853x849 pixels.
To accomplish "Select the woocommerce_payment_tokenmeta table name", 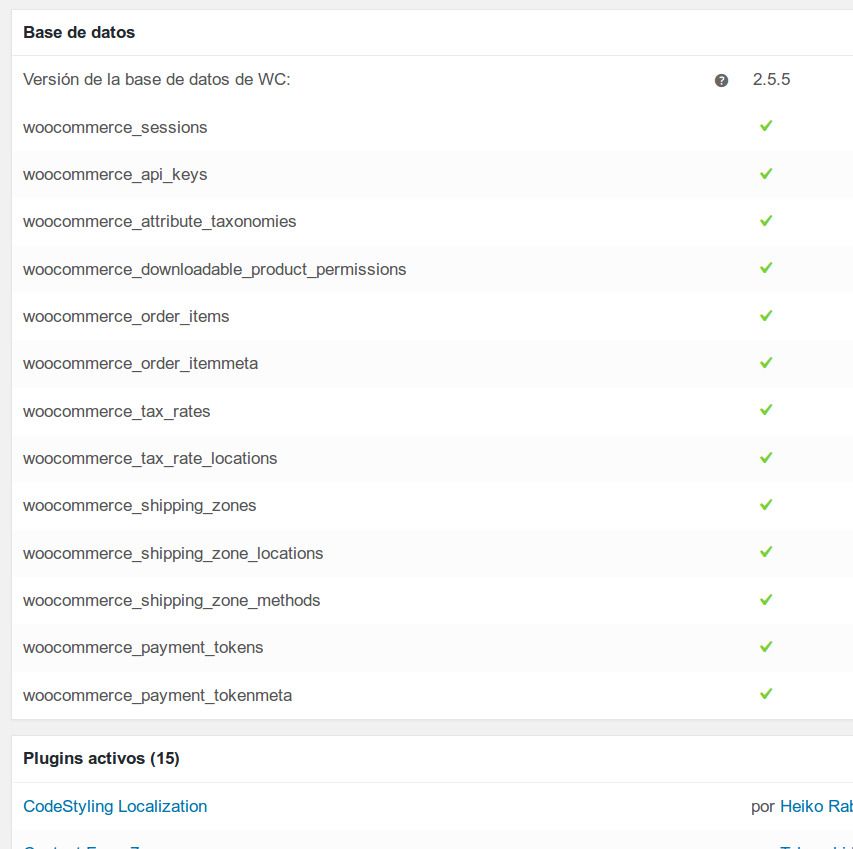I will pyautogui.click(x=157, y=695).
